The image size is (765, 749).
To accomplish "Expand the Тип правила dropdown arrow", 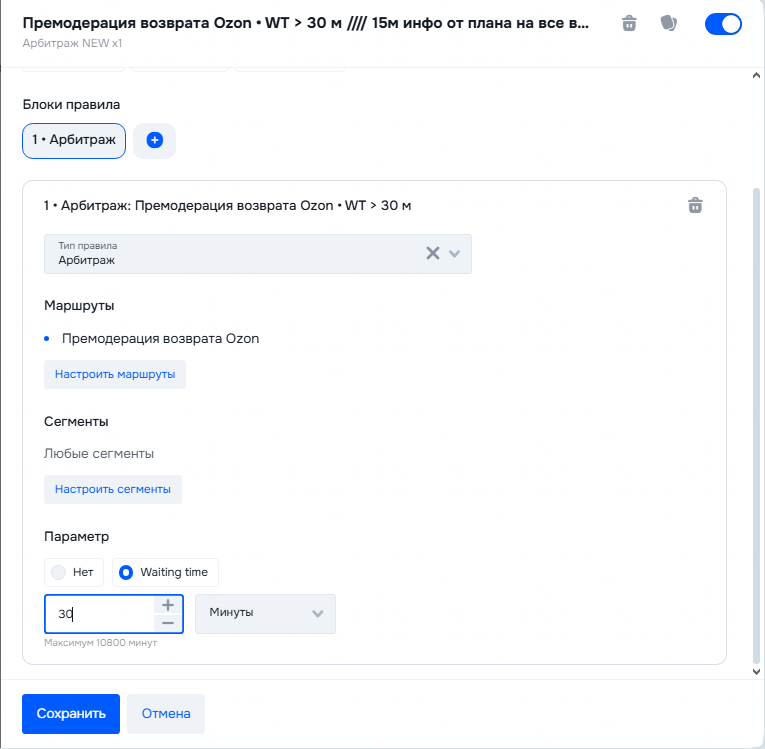I will click(455, 253).
